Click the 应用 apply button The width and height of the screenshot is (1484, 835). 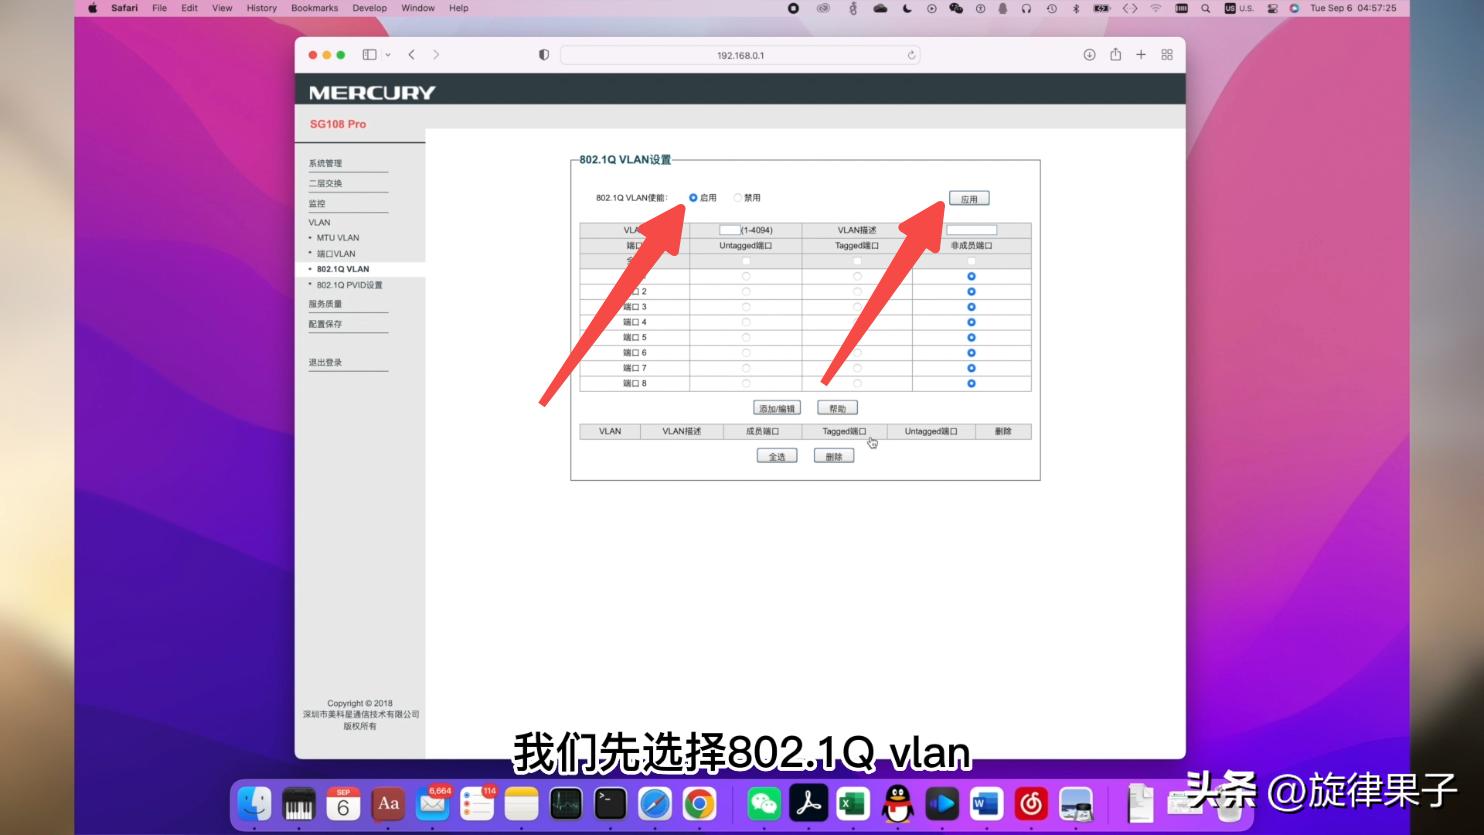point(970,197)
